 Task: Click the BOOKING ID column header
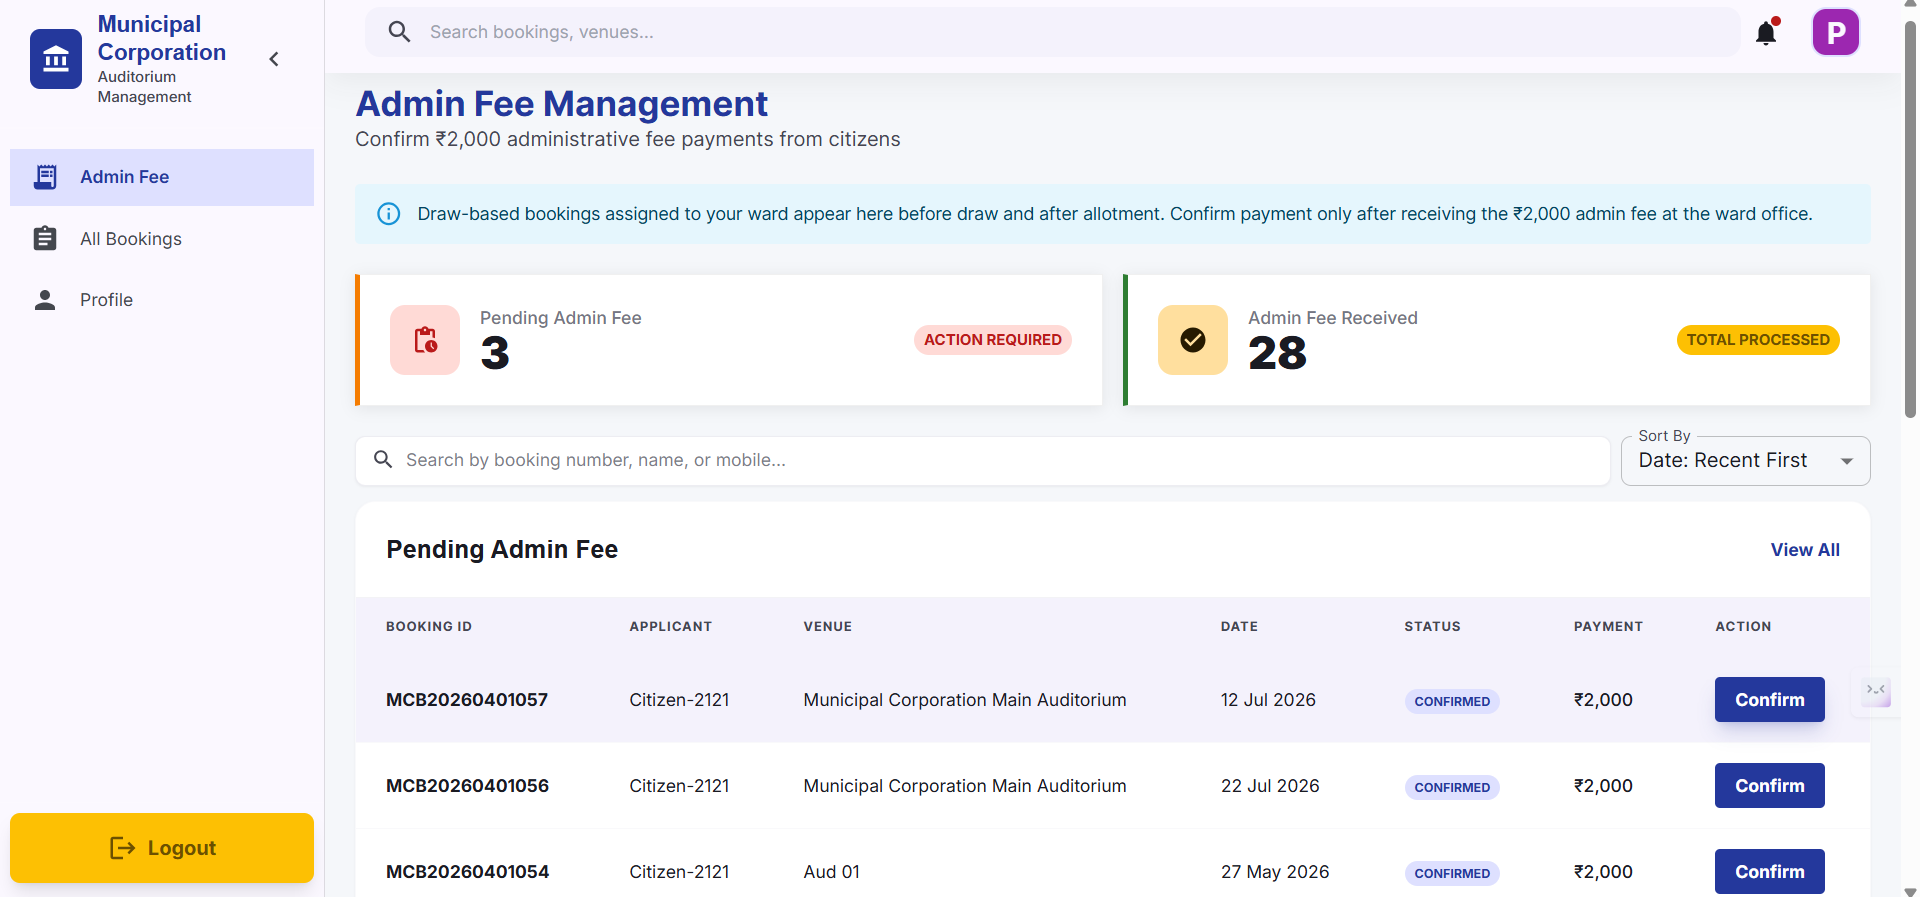click(429, 627)
